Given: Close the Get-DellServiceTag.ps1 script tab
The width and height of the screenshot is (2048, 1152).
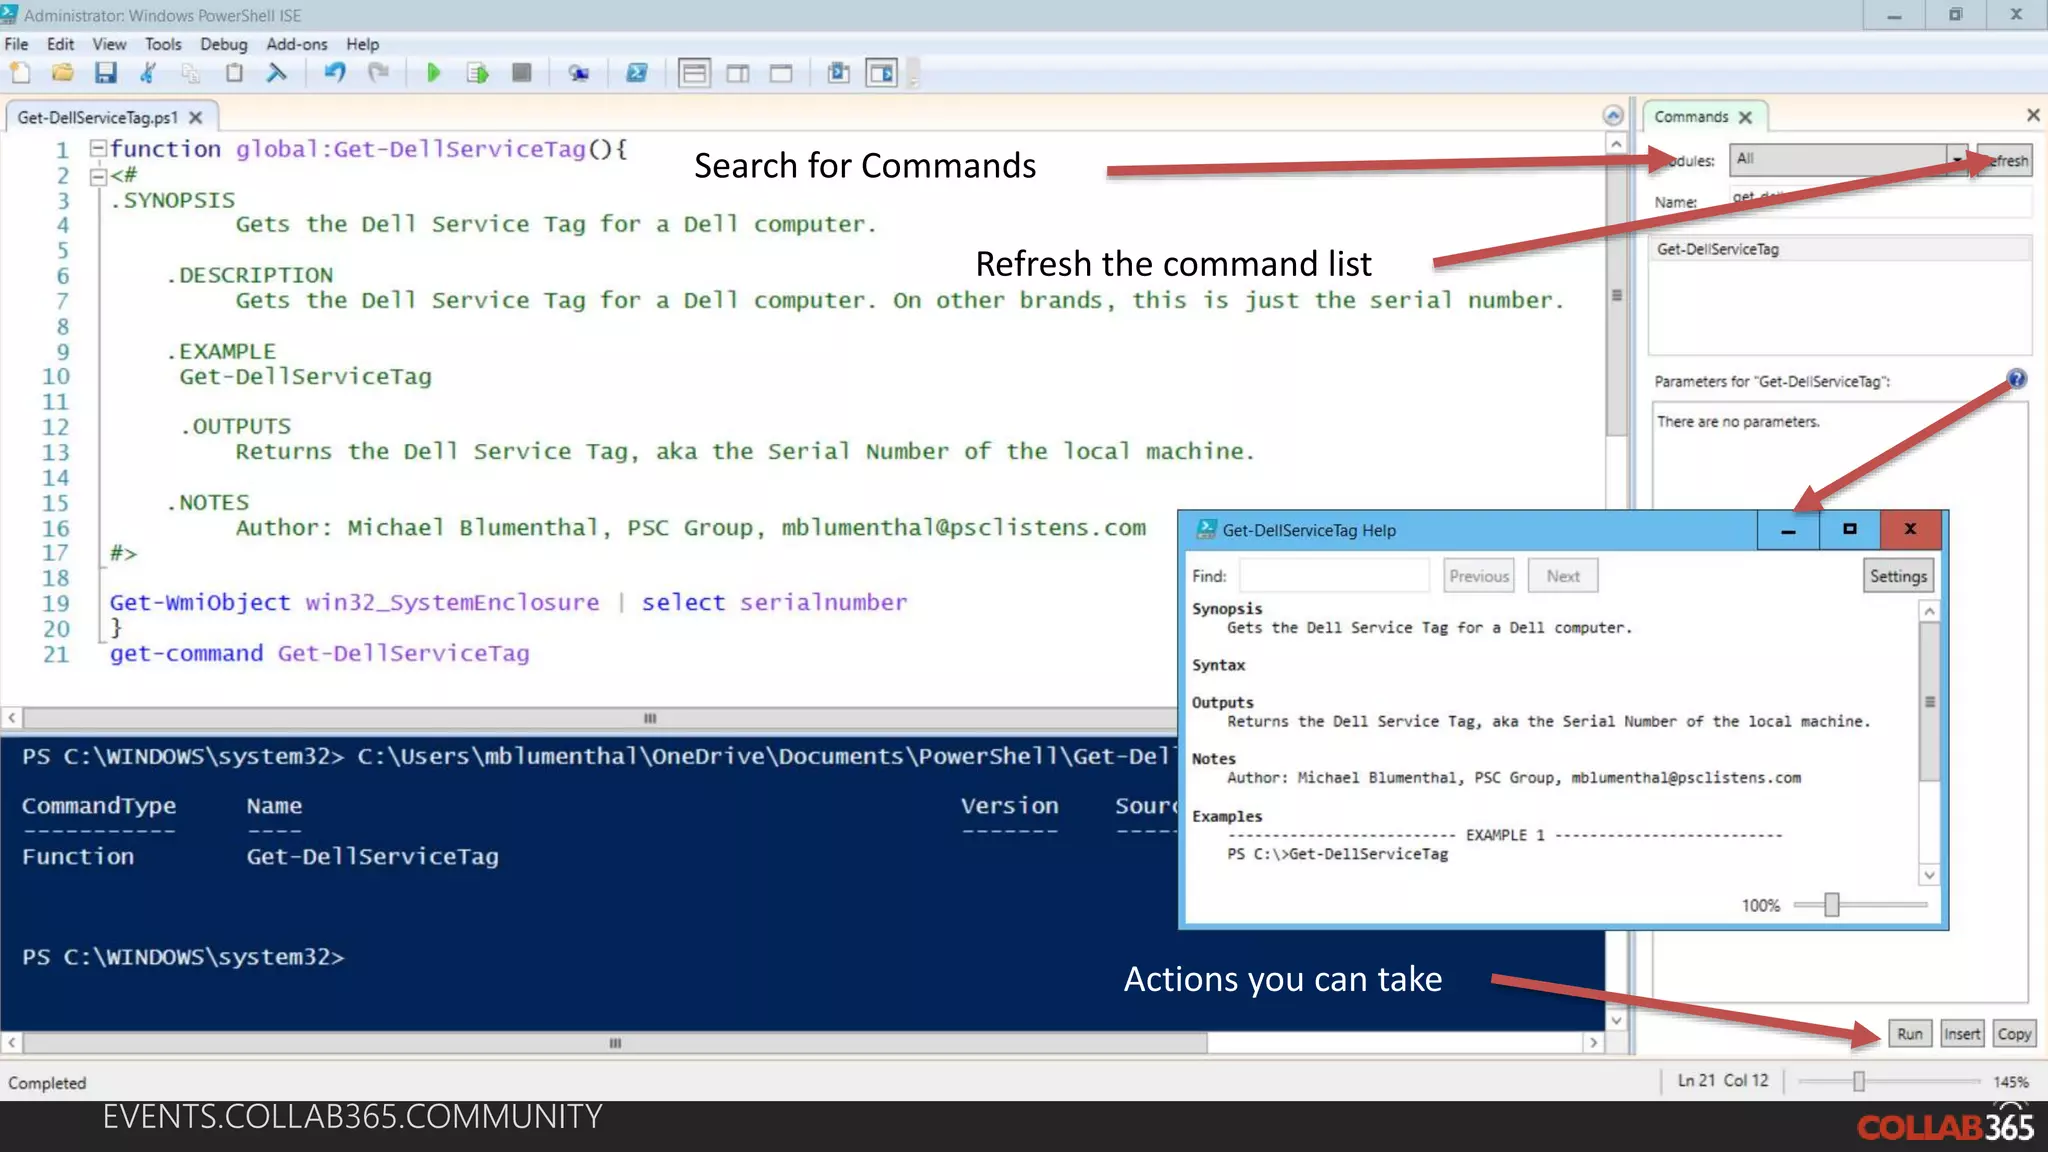Looking at the screenshot, I should point(196,118).
